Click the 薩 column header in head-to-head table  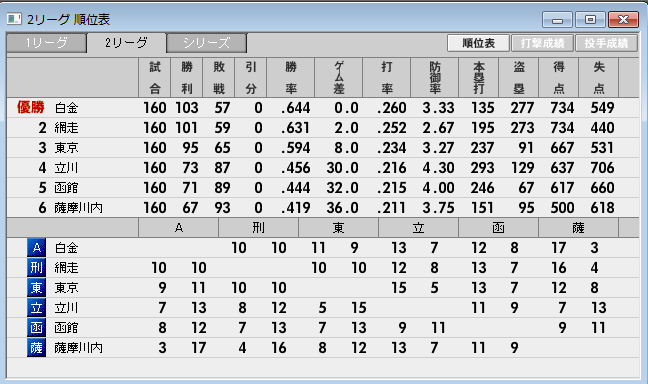point(578,228)
